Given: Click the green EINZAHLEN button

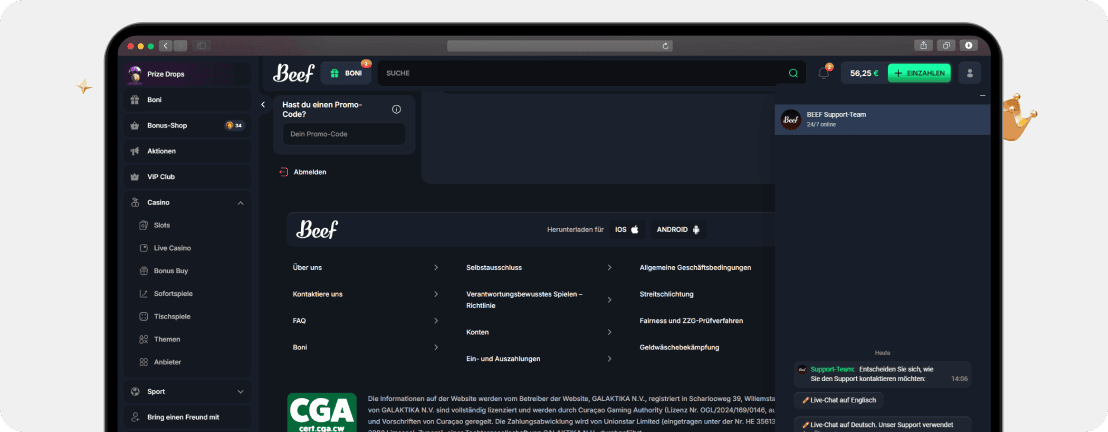Looking at the screenshot, I should (x=919, y=73).
